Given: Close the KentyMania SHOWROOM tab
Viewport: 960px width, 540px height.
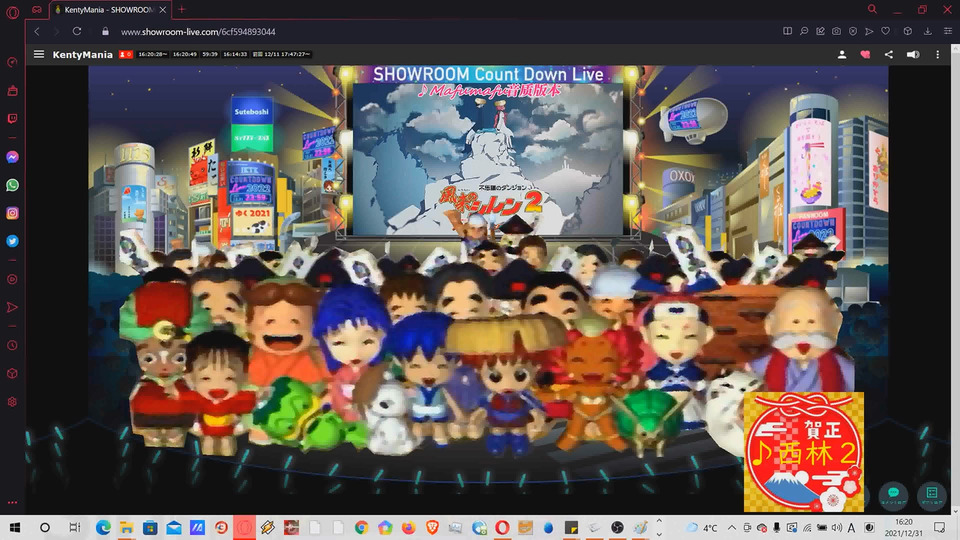Looking at the screenshot, I should click(163, 10).
